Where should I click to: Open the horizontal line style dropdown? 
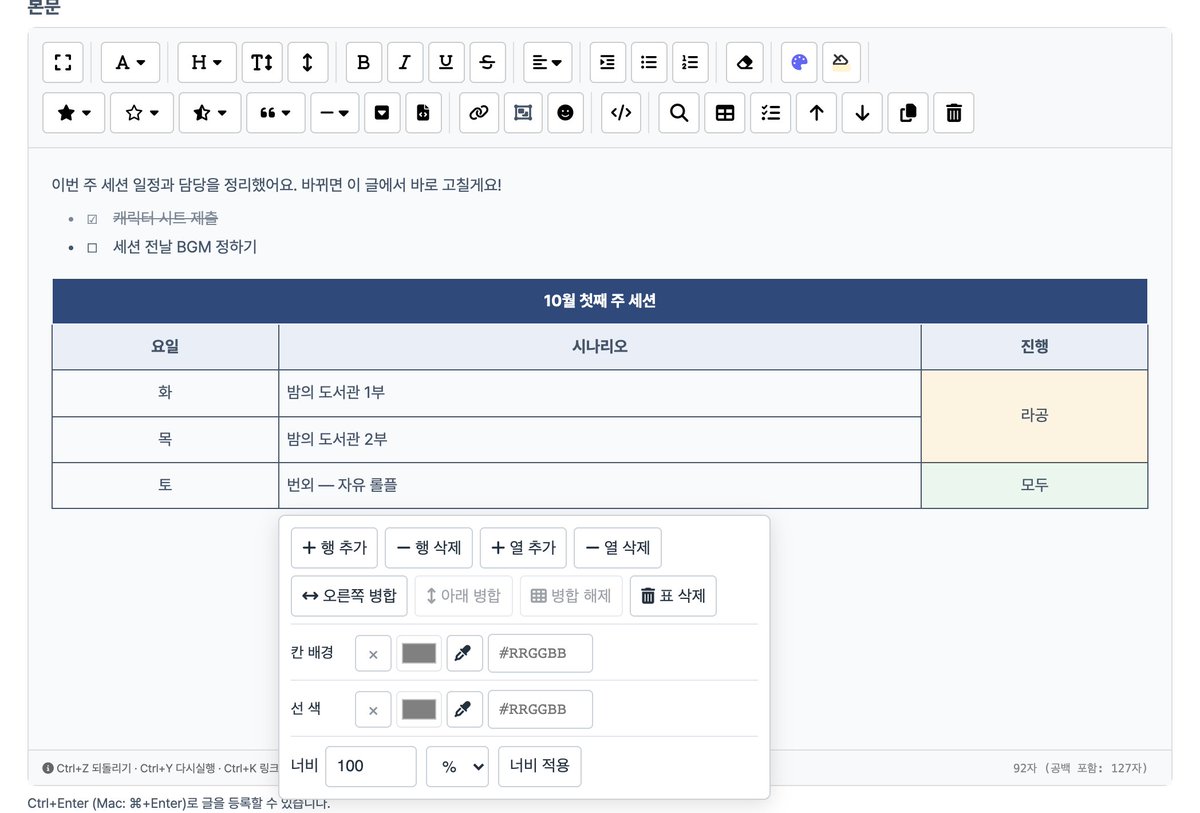pos(334,113)
